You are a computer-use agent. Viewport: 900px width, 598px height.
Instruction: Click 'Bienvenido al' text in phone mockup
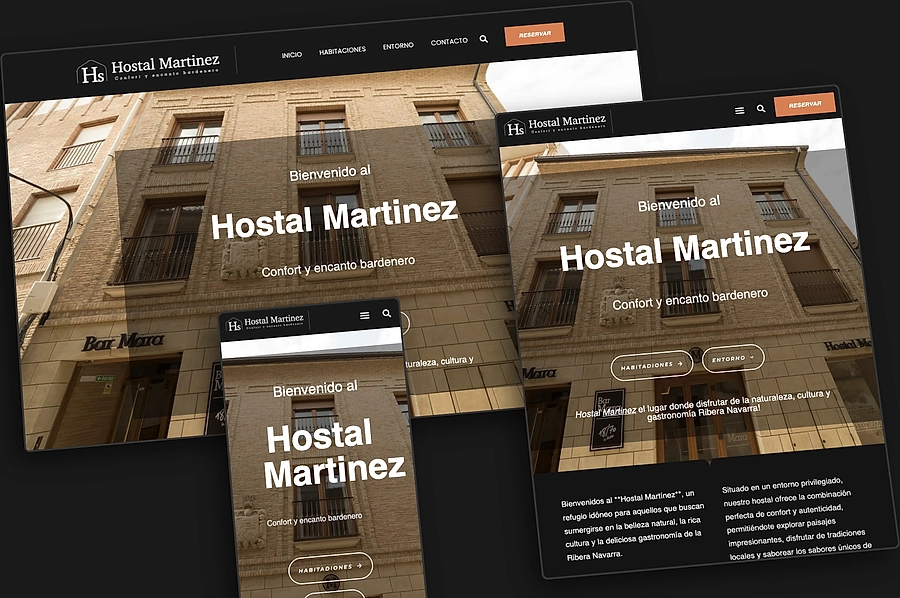click(x=315, y=389)
